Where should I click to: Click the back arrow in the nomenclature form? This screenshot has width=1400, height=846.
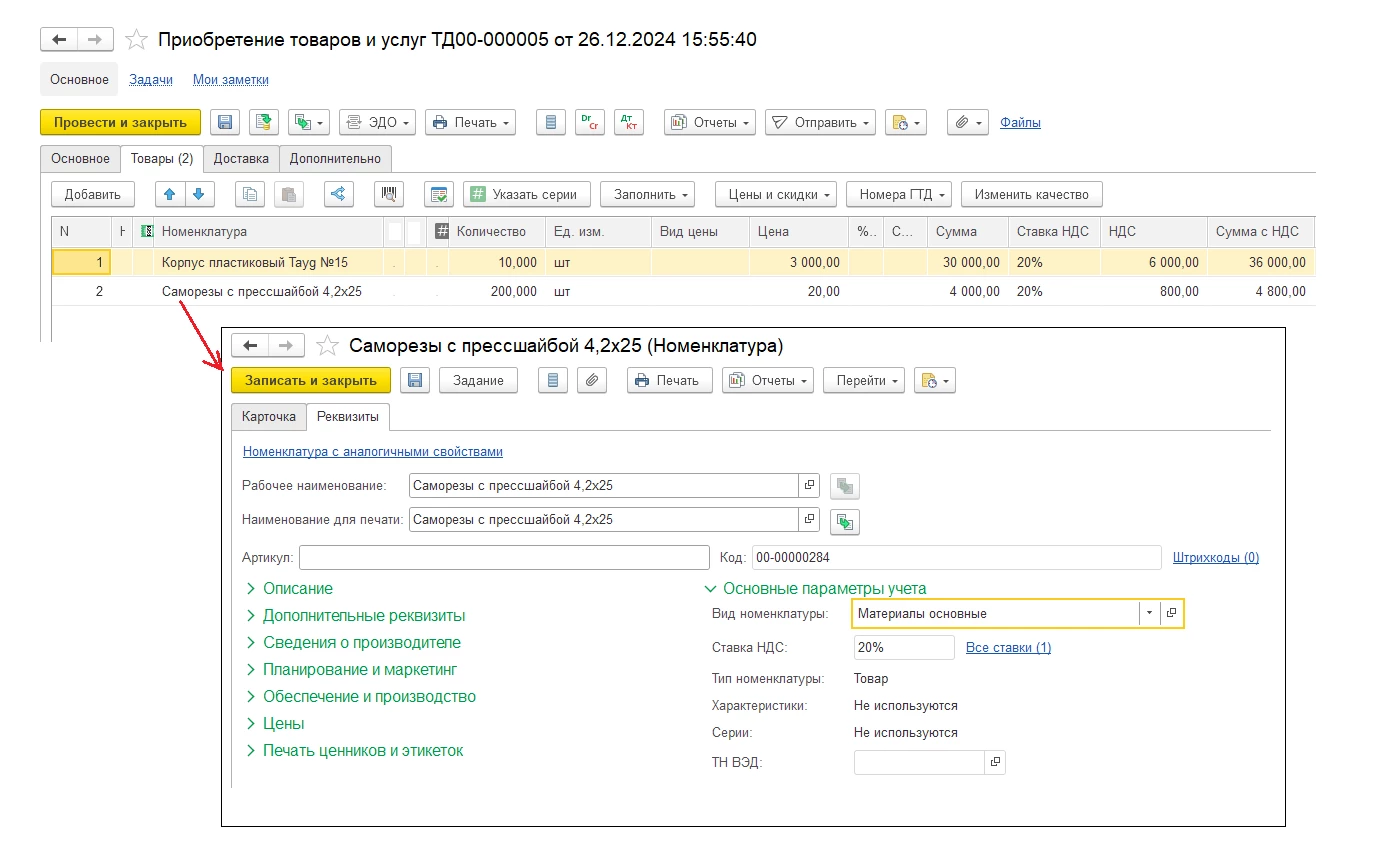click(251, 346)
